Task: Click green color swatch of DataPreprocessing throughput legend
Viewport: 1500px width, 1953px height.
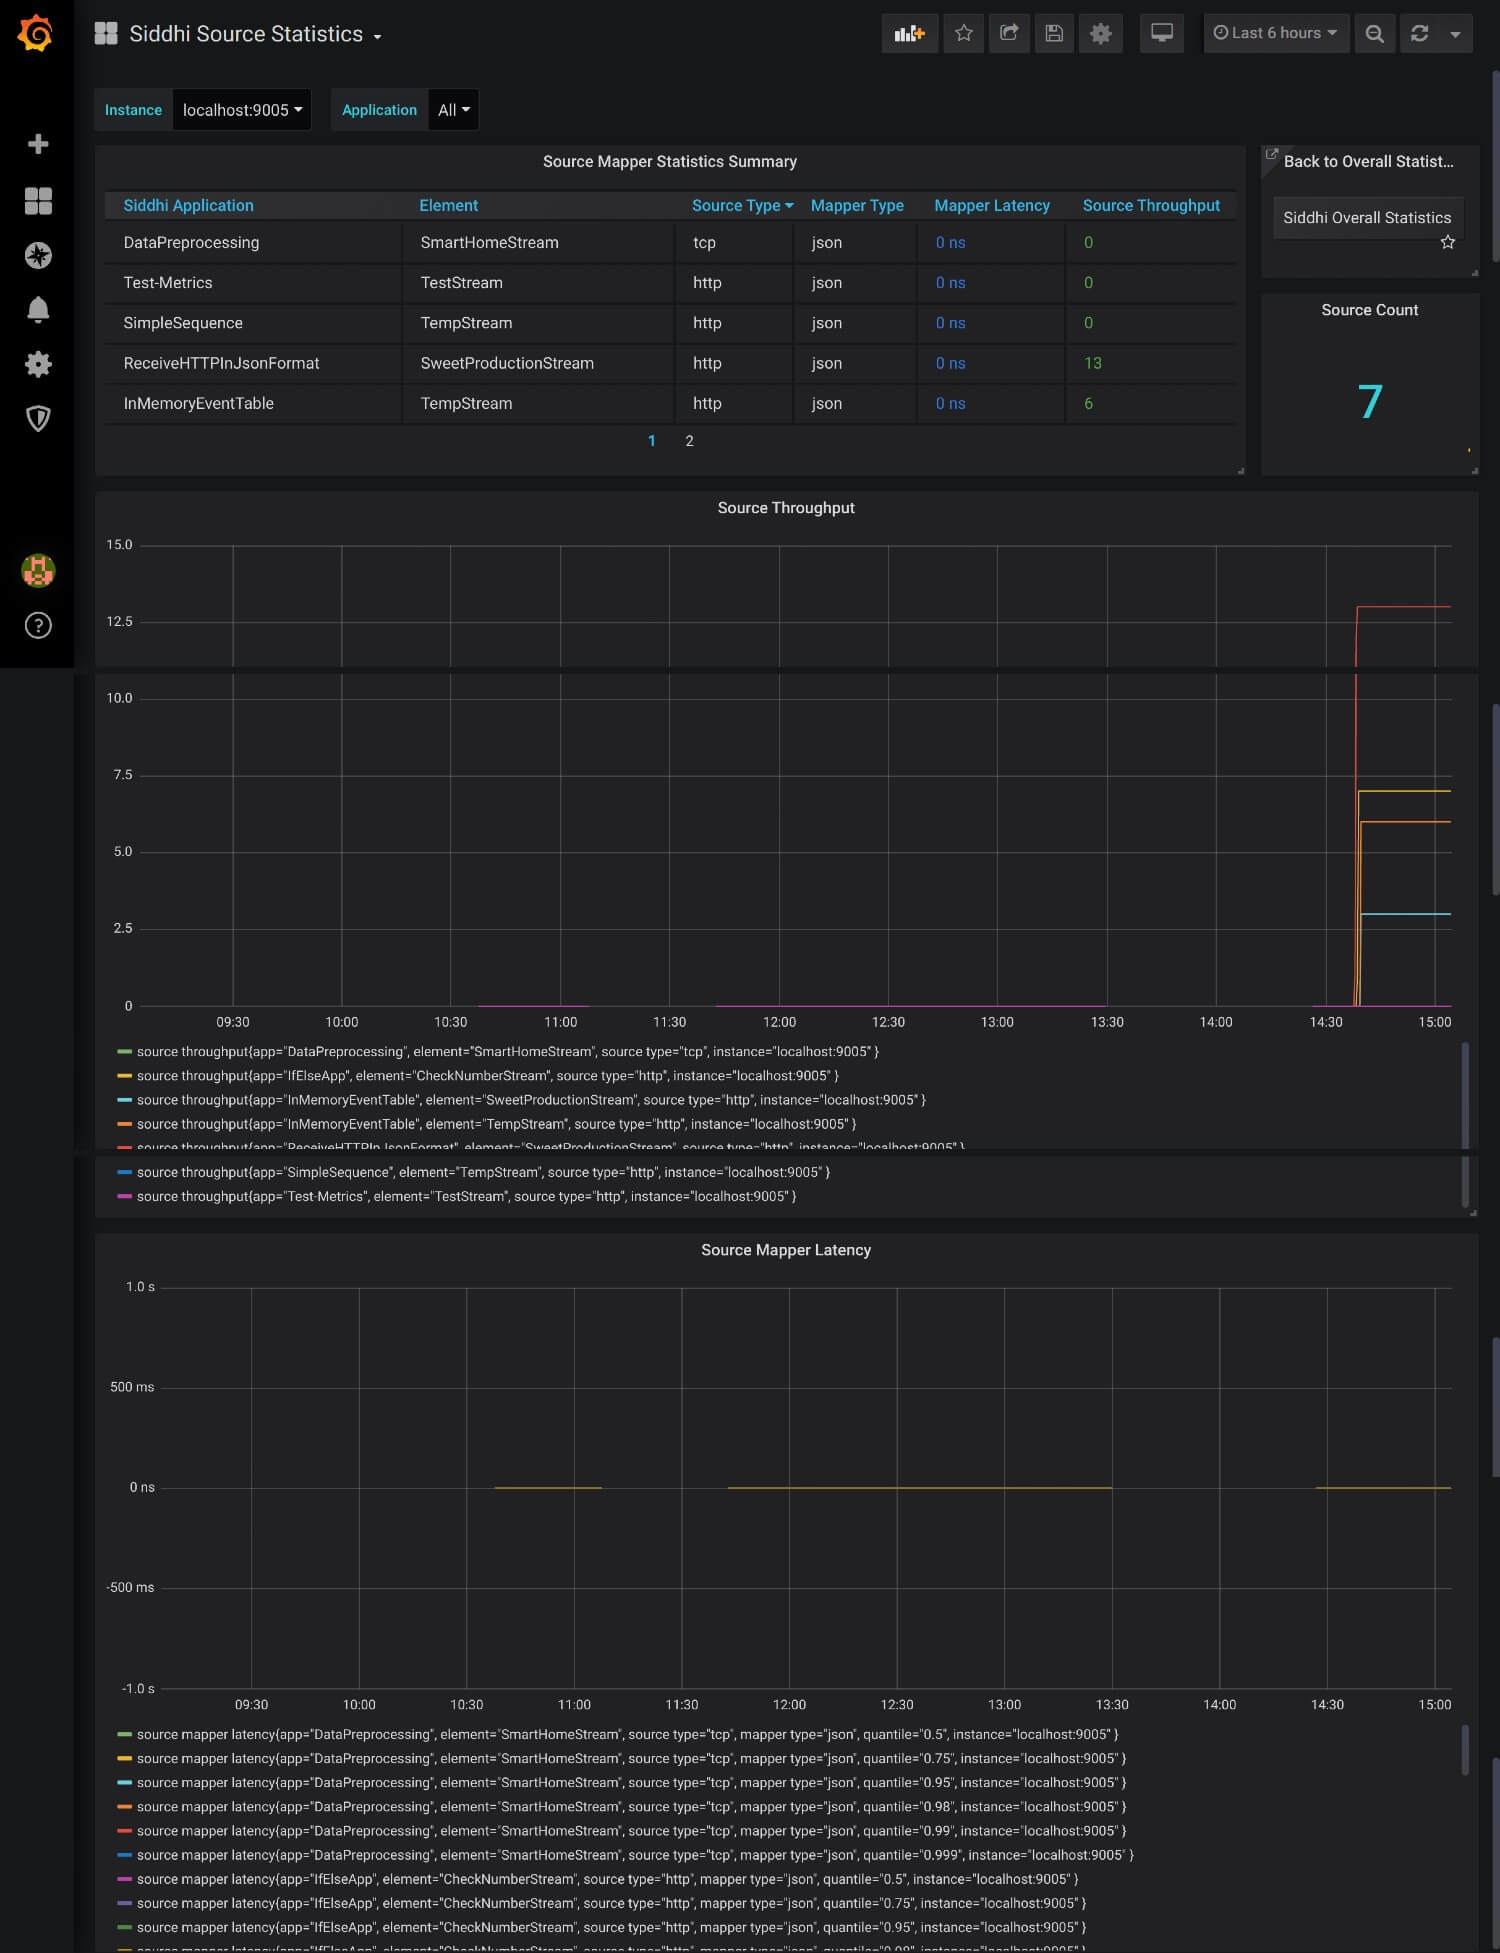Action: (124, 1052)
